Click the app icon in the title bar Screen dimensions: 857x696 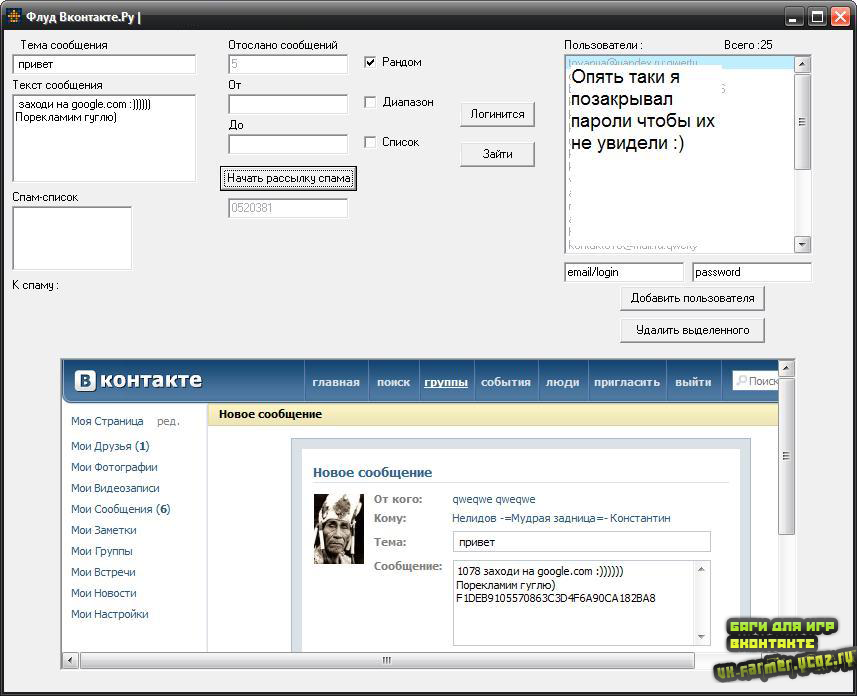(14, 16)
